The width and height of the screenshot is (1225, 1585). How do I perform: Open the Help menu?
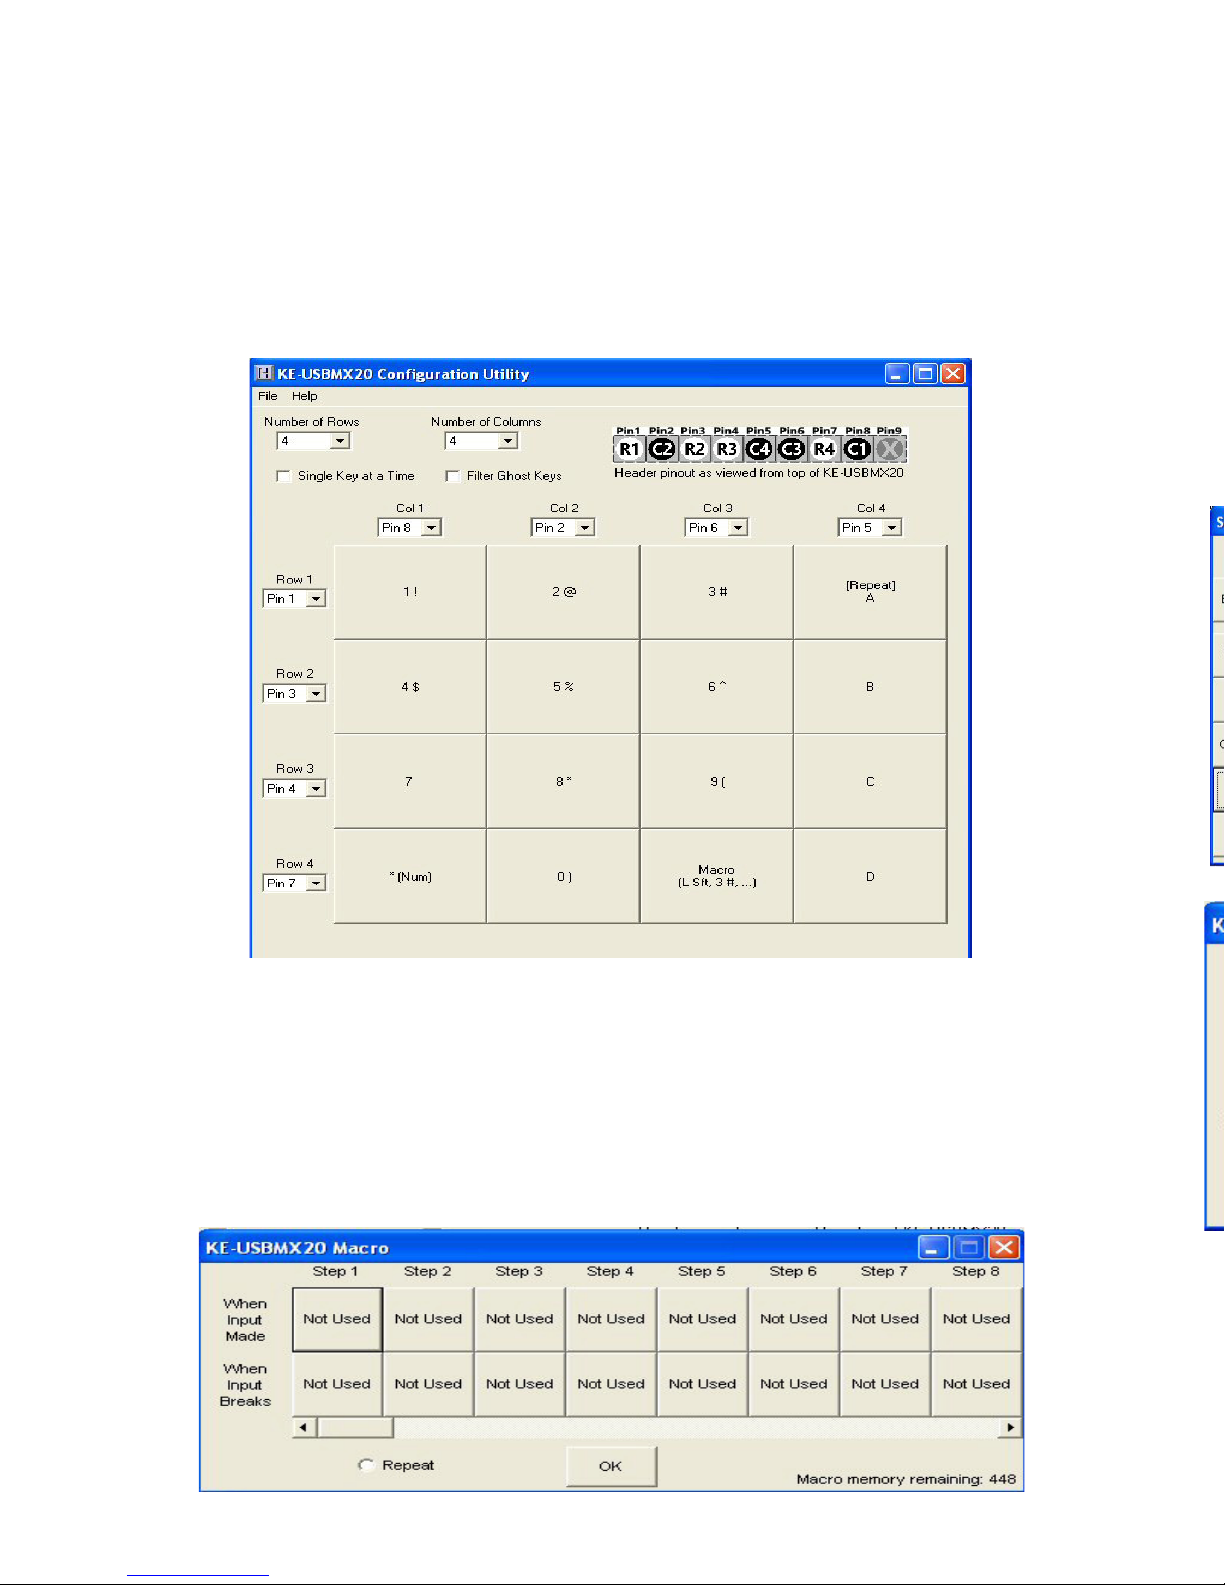tap(304, 396)
